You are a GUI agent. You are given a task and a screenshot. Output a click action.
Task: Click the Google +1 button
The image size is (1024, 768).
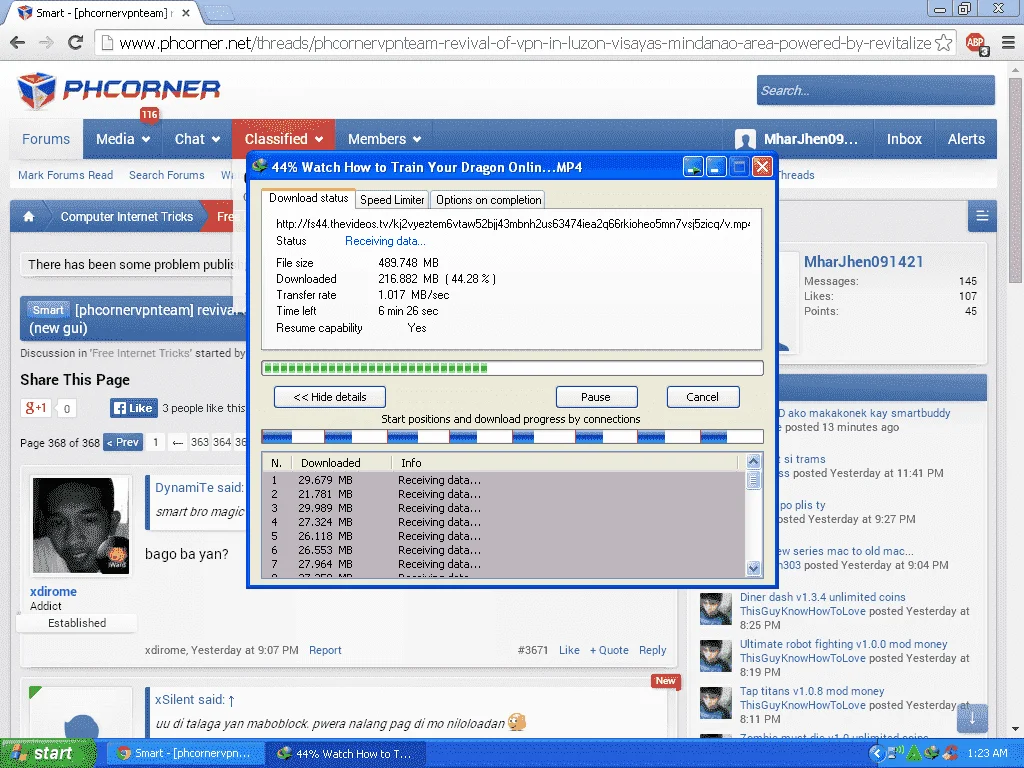click(x=35, y=408)
